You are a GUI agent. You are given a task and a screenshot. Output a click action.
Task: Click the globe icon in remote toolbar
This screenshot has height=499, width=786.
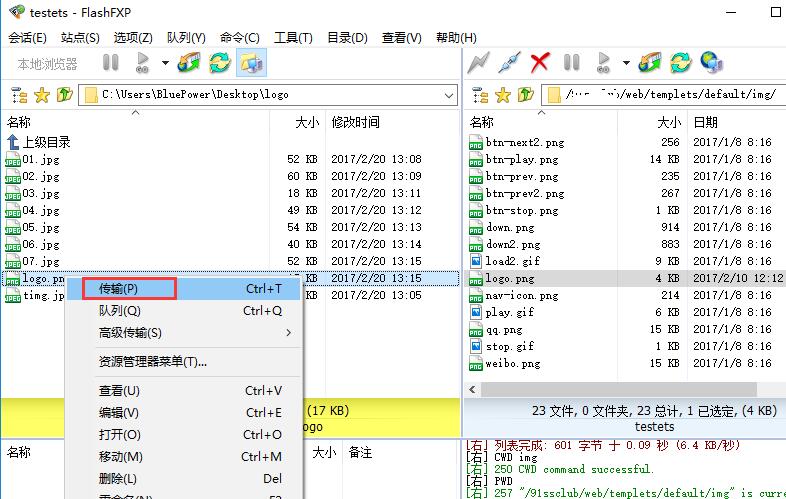click(712, 63)
